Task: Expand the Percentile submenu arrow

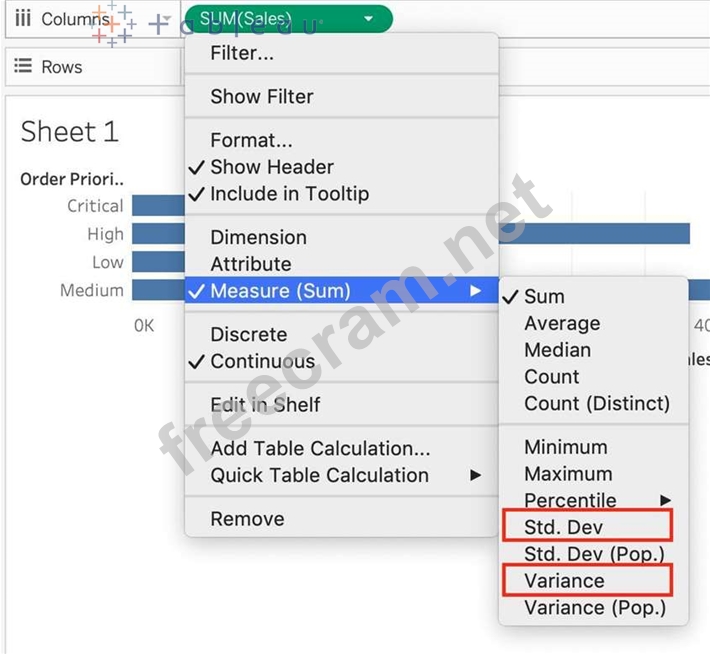Action: (x=665, y=500)
